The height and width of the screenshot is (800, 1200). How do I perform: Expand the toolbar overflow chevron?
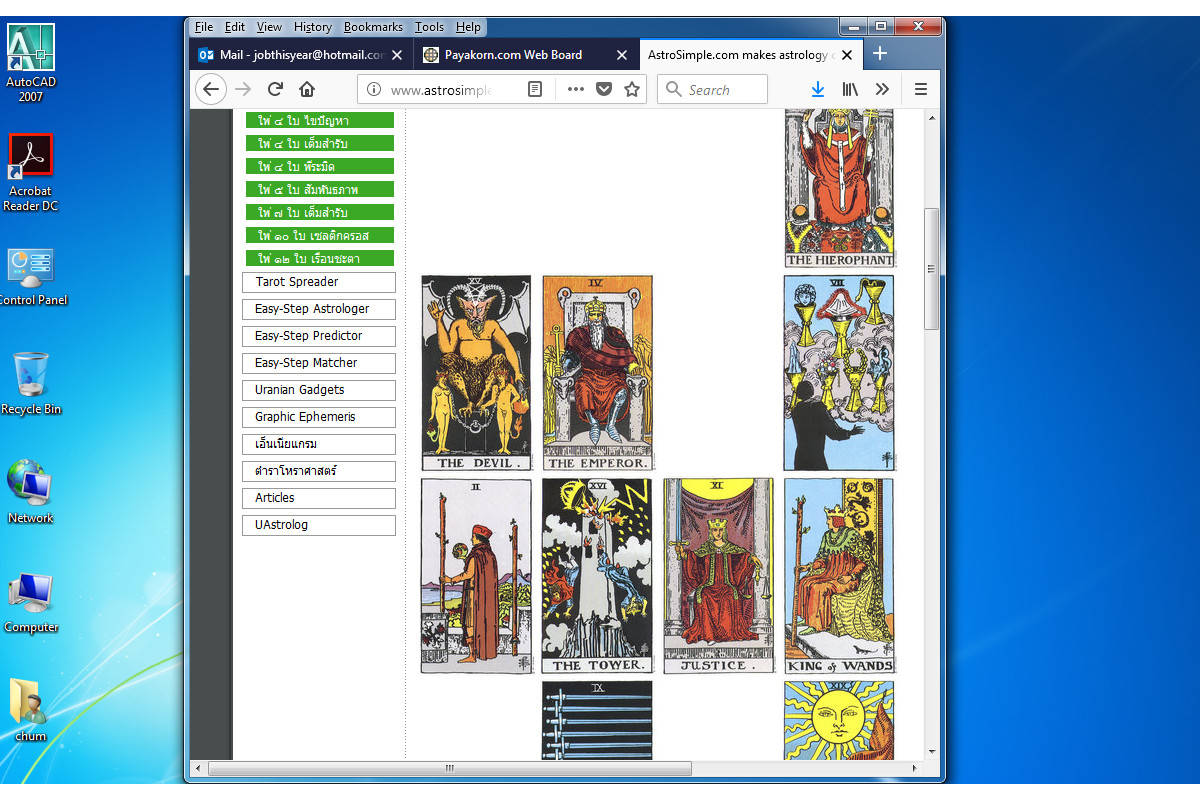point(882,89)
